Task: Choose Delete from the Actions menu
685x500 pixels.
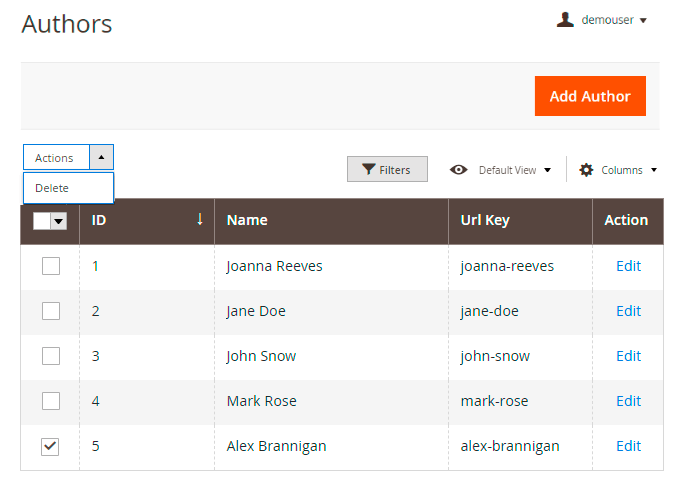Action: pos(52,188)
